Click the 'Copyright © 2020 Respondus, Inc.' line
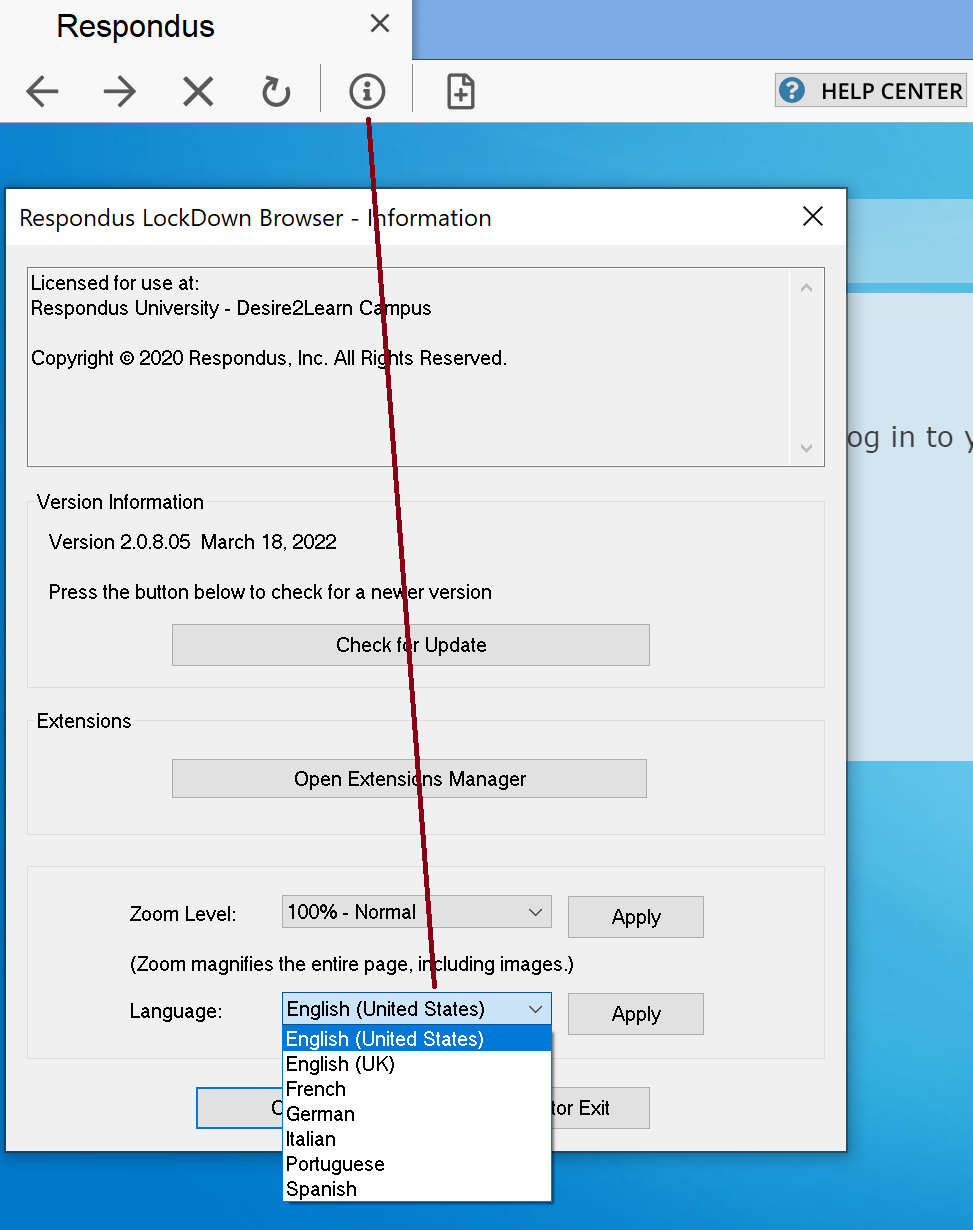 point(269,358)
